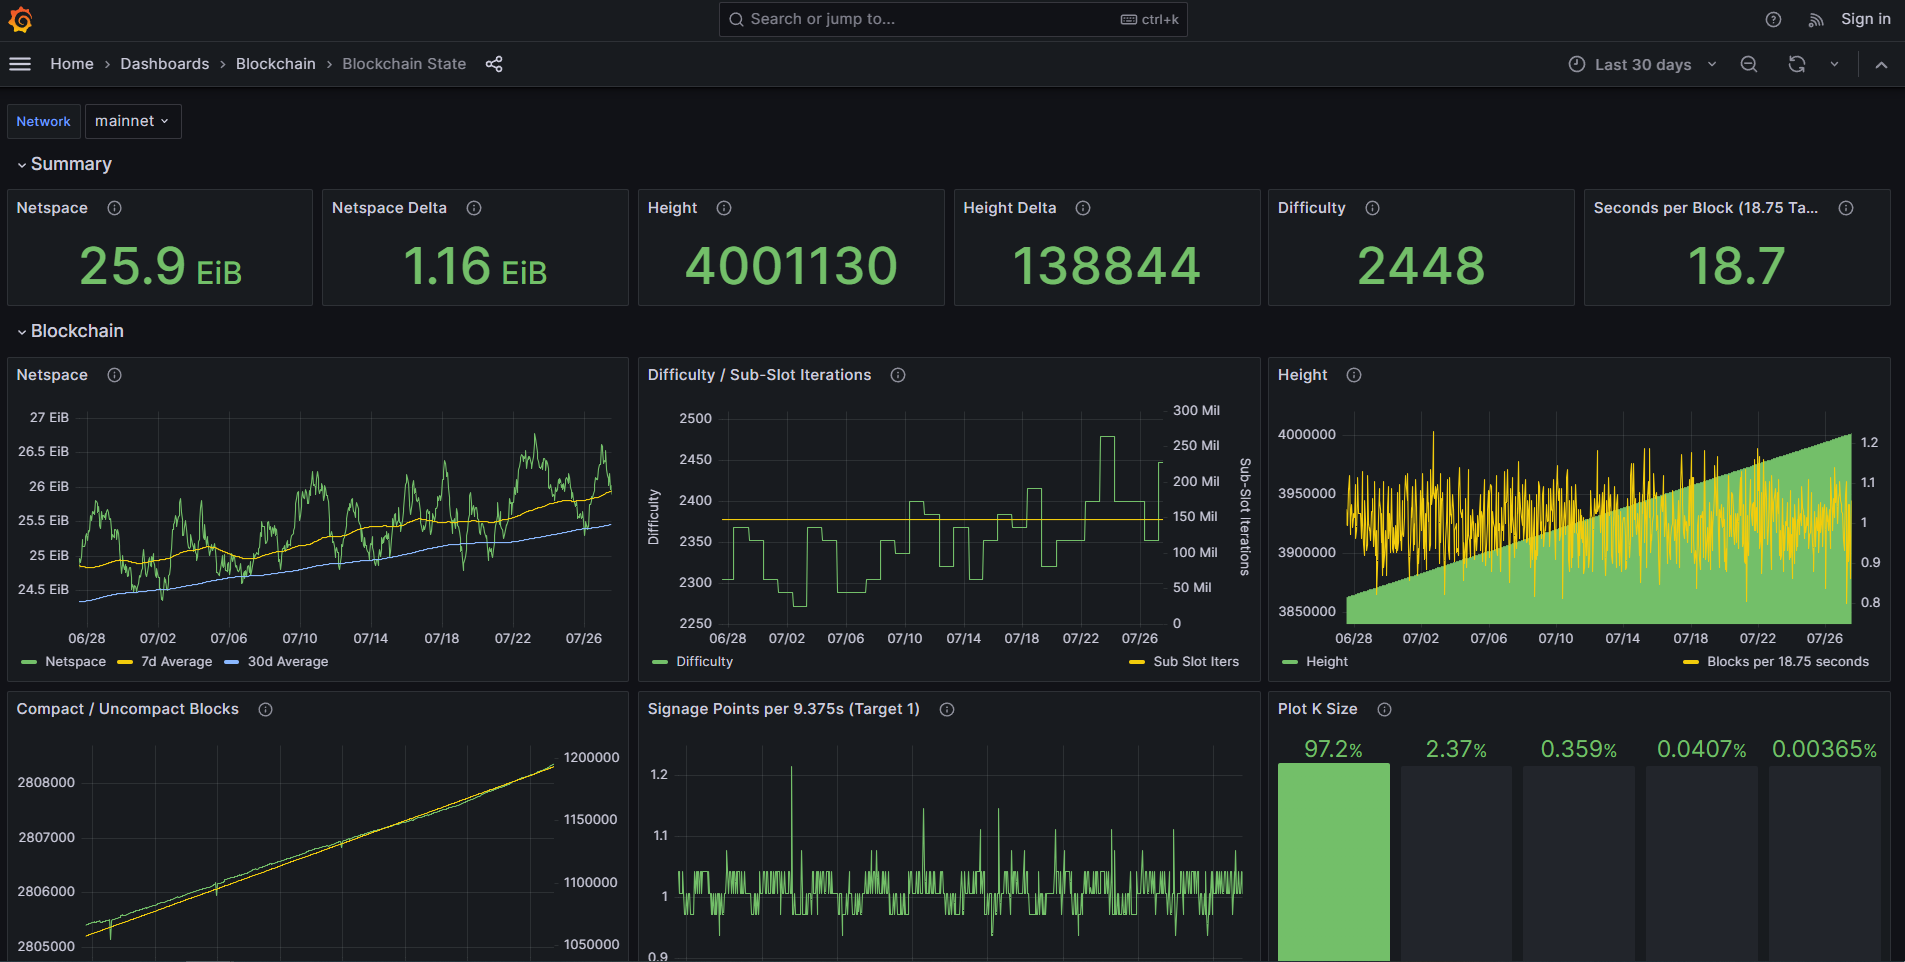Collapse the Summary row section
Viewport: 1905px width, 962px height.
[x=70, y=164]
